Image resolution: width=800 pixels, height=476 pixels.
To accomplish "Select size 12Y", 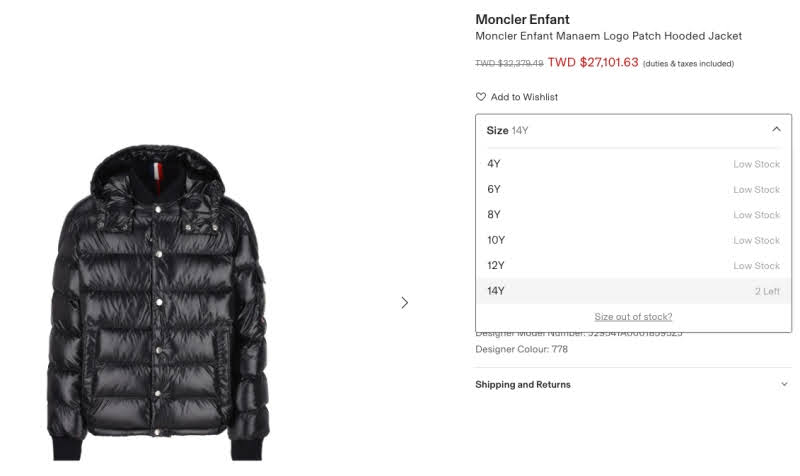I will point(633,266).
